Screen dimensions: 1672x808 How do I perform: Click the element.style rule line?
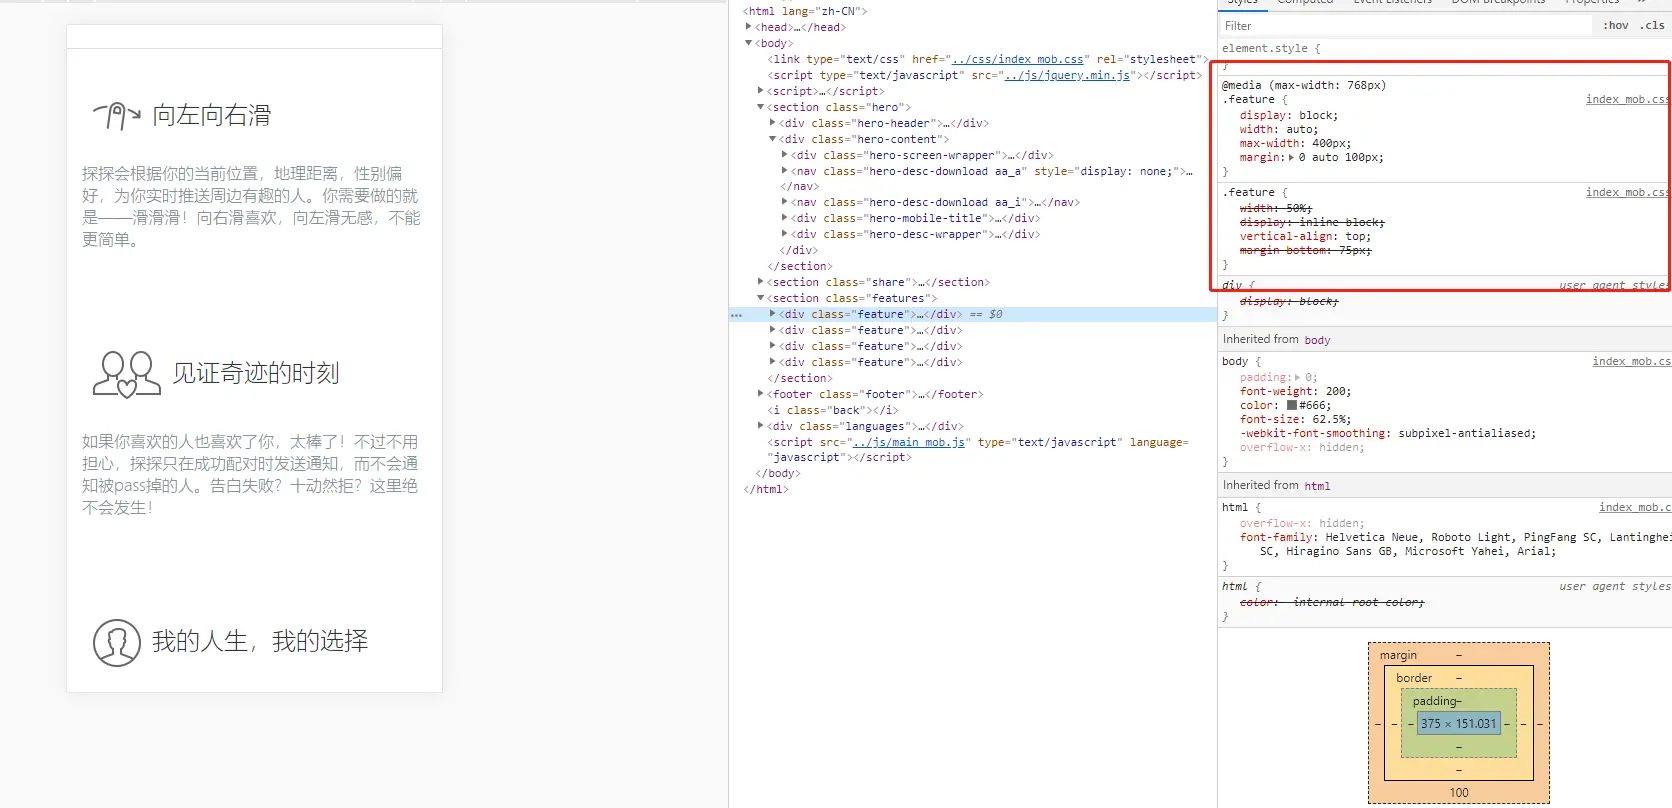[1271, 48]
